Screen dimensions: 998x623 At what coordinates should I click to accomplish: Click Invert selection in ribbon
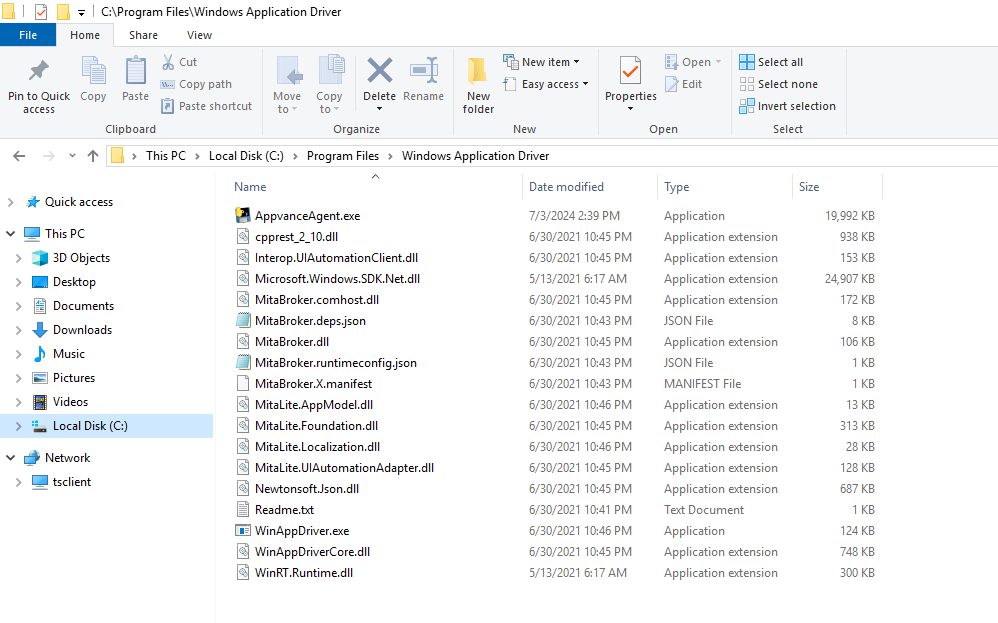(787, 106)
